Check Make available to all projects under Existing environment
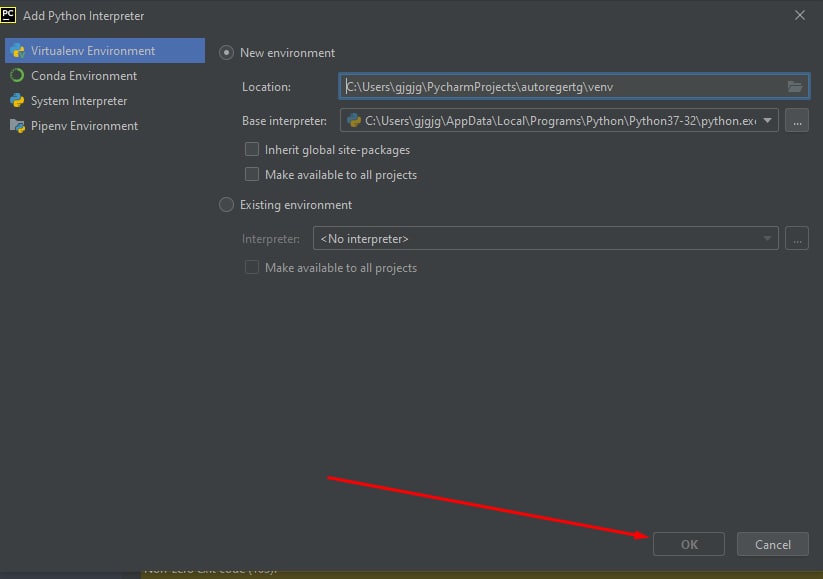 click(x=252, y=267)
